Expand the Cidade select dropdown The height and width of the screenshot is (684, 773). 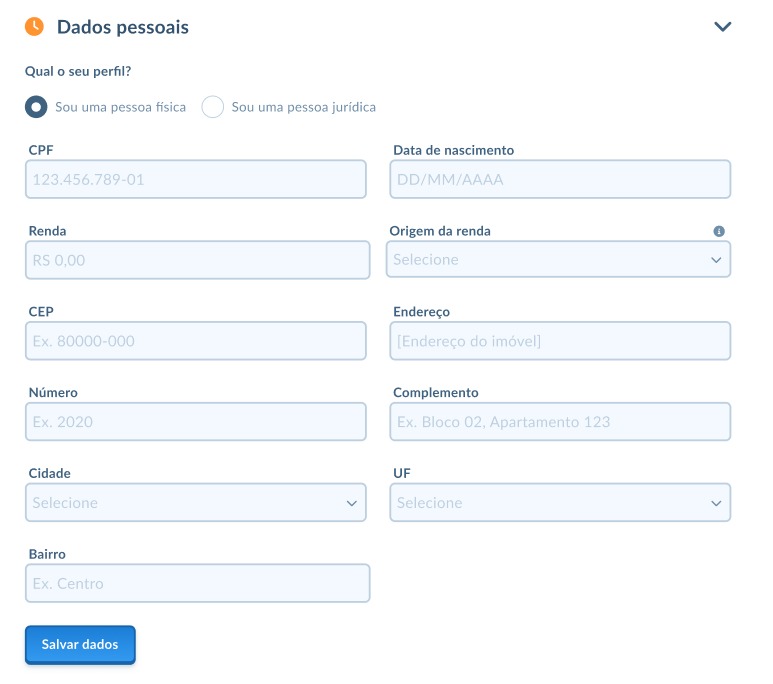(197, 503)
